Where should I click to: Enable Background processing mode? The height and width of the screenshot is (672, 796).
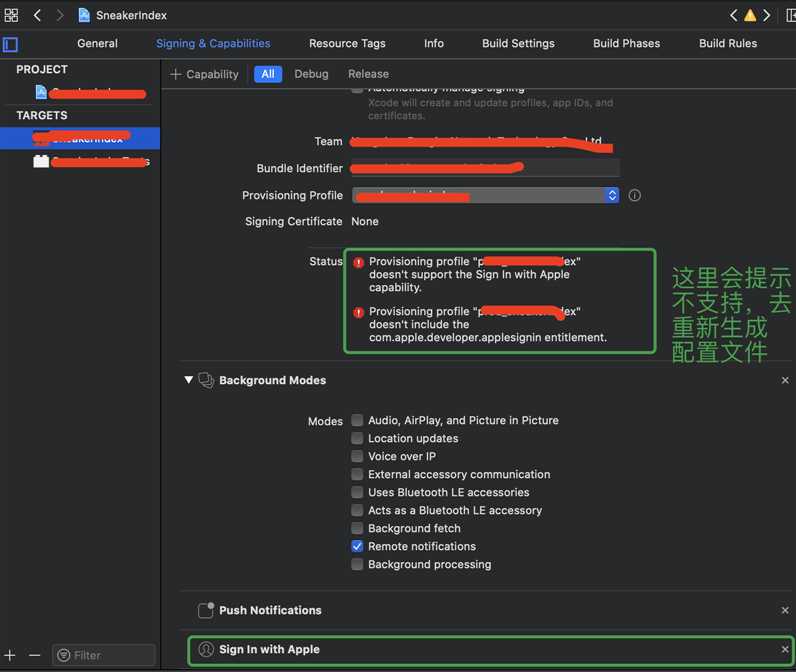[357, 564]
